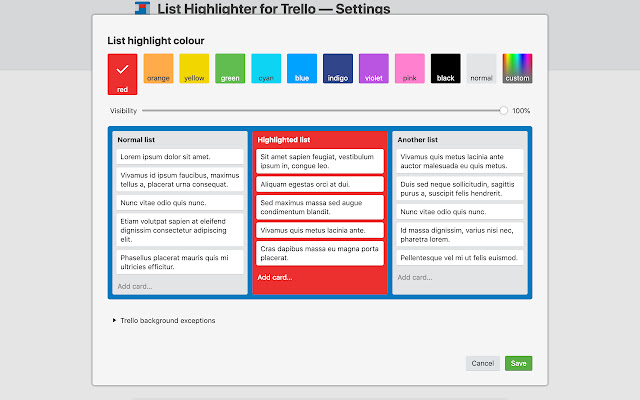Click the page title 'List Highlighter for Trello — Settings'
The width and height of the screenshot is (640, 400).
tap(274, 9)
